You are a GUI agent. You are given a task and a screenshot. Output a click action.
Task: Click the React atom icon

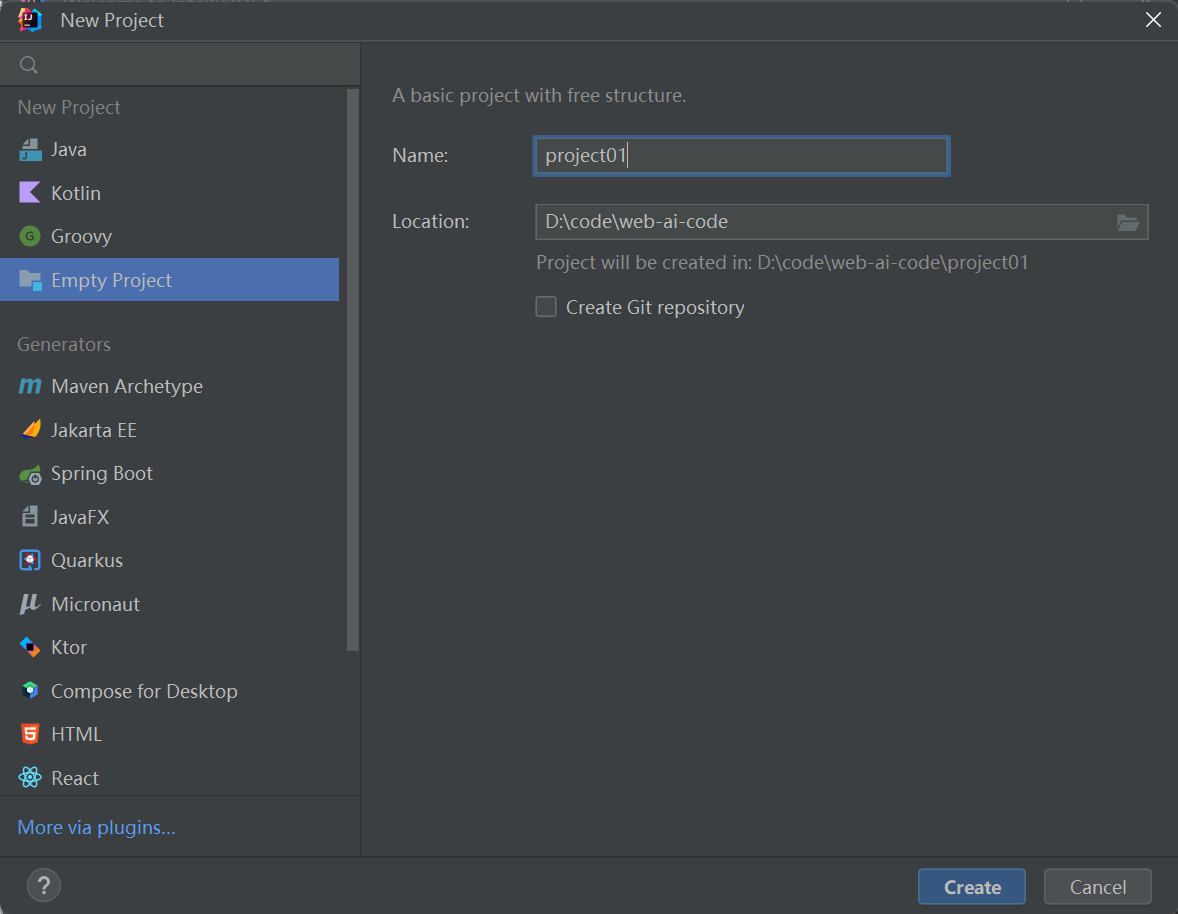pyautogui.click(x=30, y=777)
